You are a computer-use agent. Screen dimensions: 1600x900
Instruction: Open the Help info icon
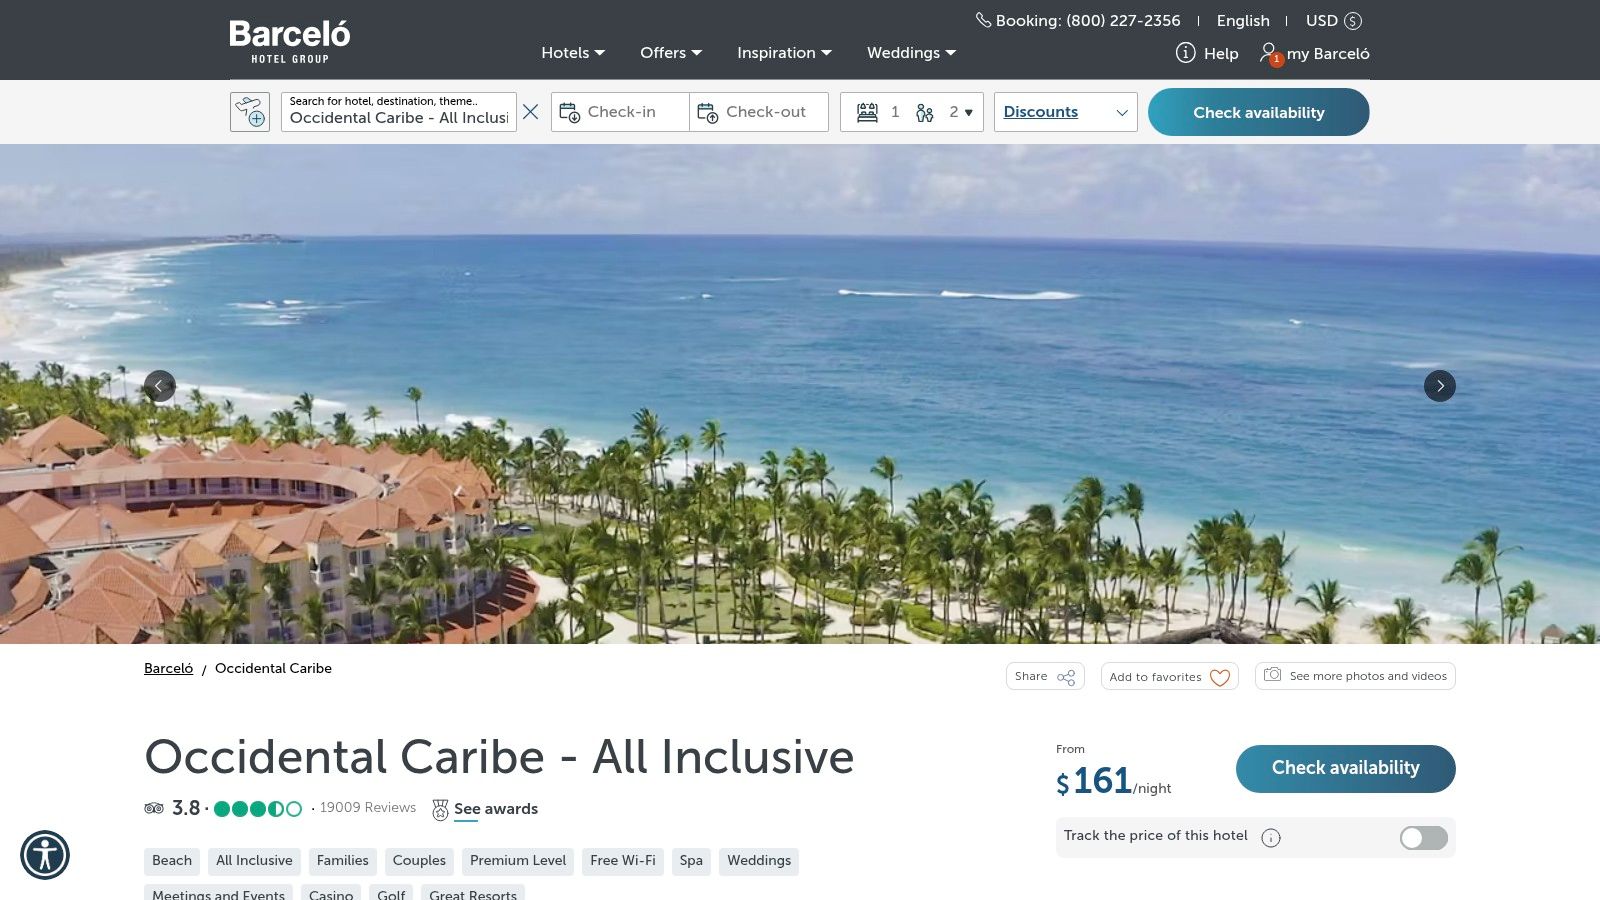coord(1185,54)
